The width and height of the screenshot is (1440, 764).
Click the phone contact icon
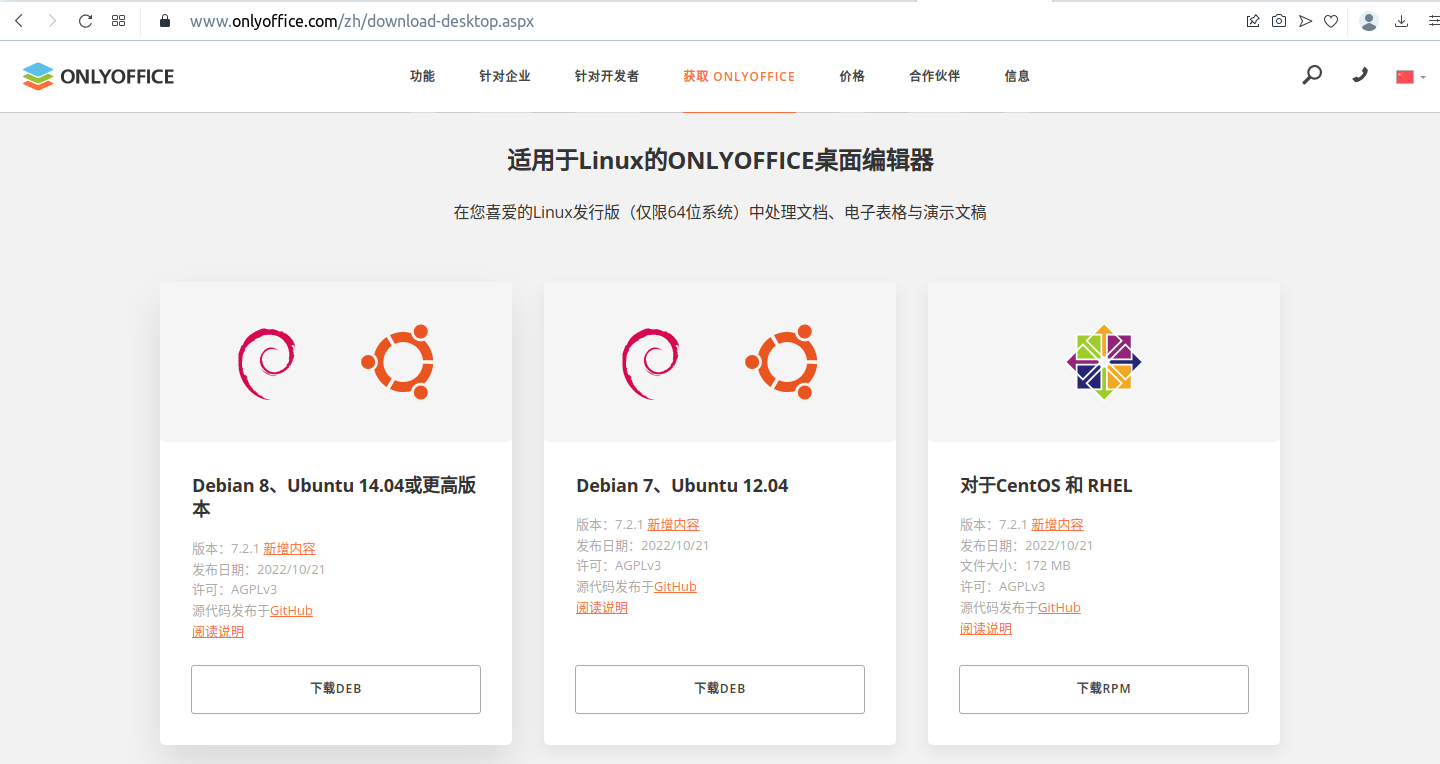(x=1360, y=75)
